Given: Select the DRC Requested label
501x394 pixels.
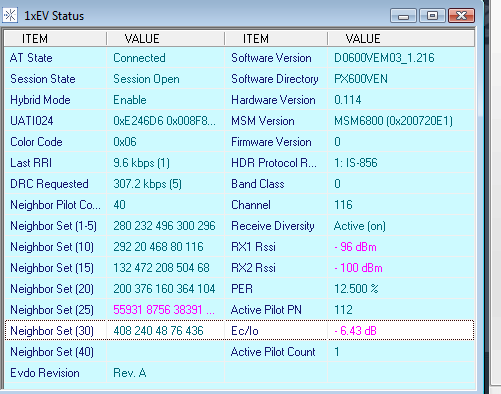Looking at the screenshot, I should tap(49, 184).
